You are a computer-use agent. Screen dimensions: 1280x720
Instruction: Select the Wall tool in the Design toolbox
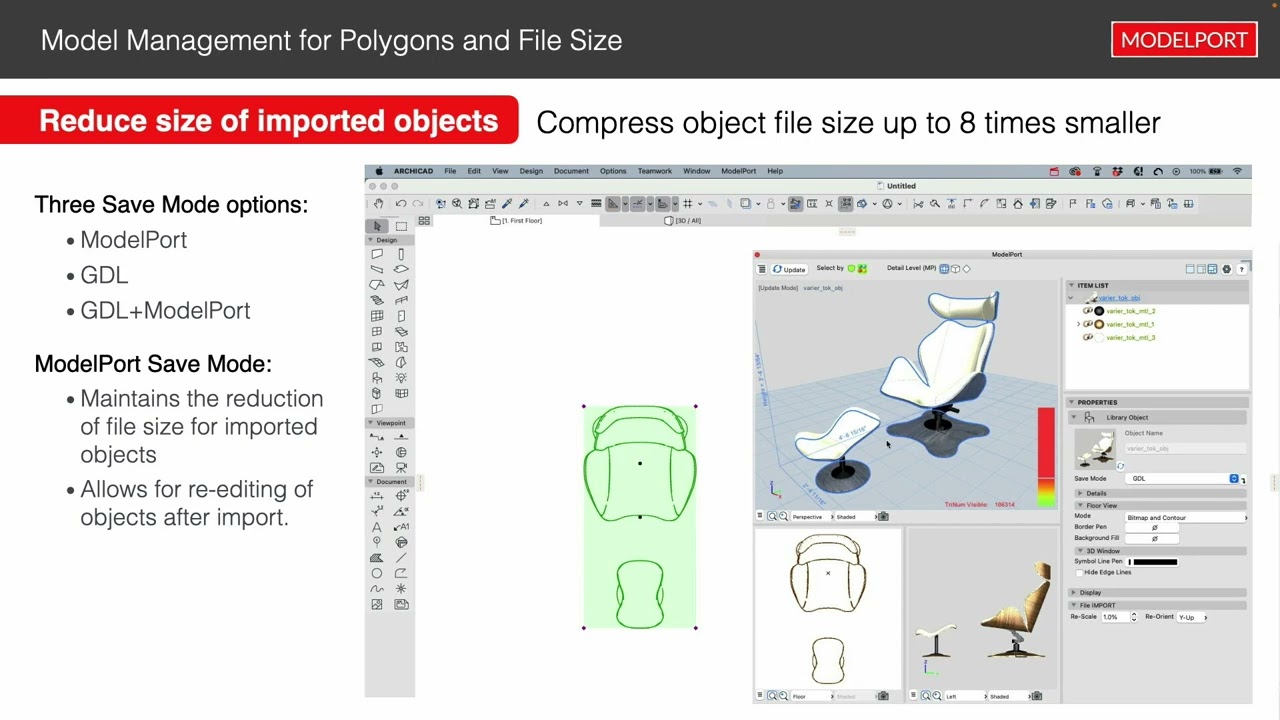[377, 254]
